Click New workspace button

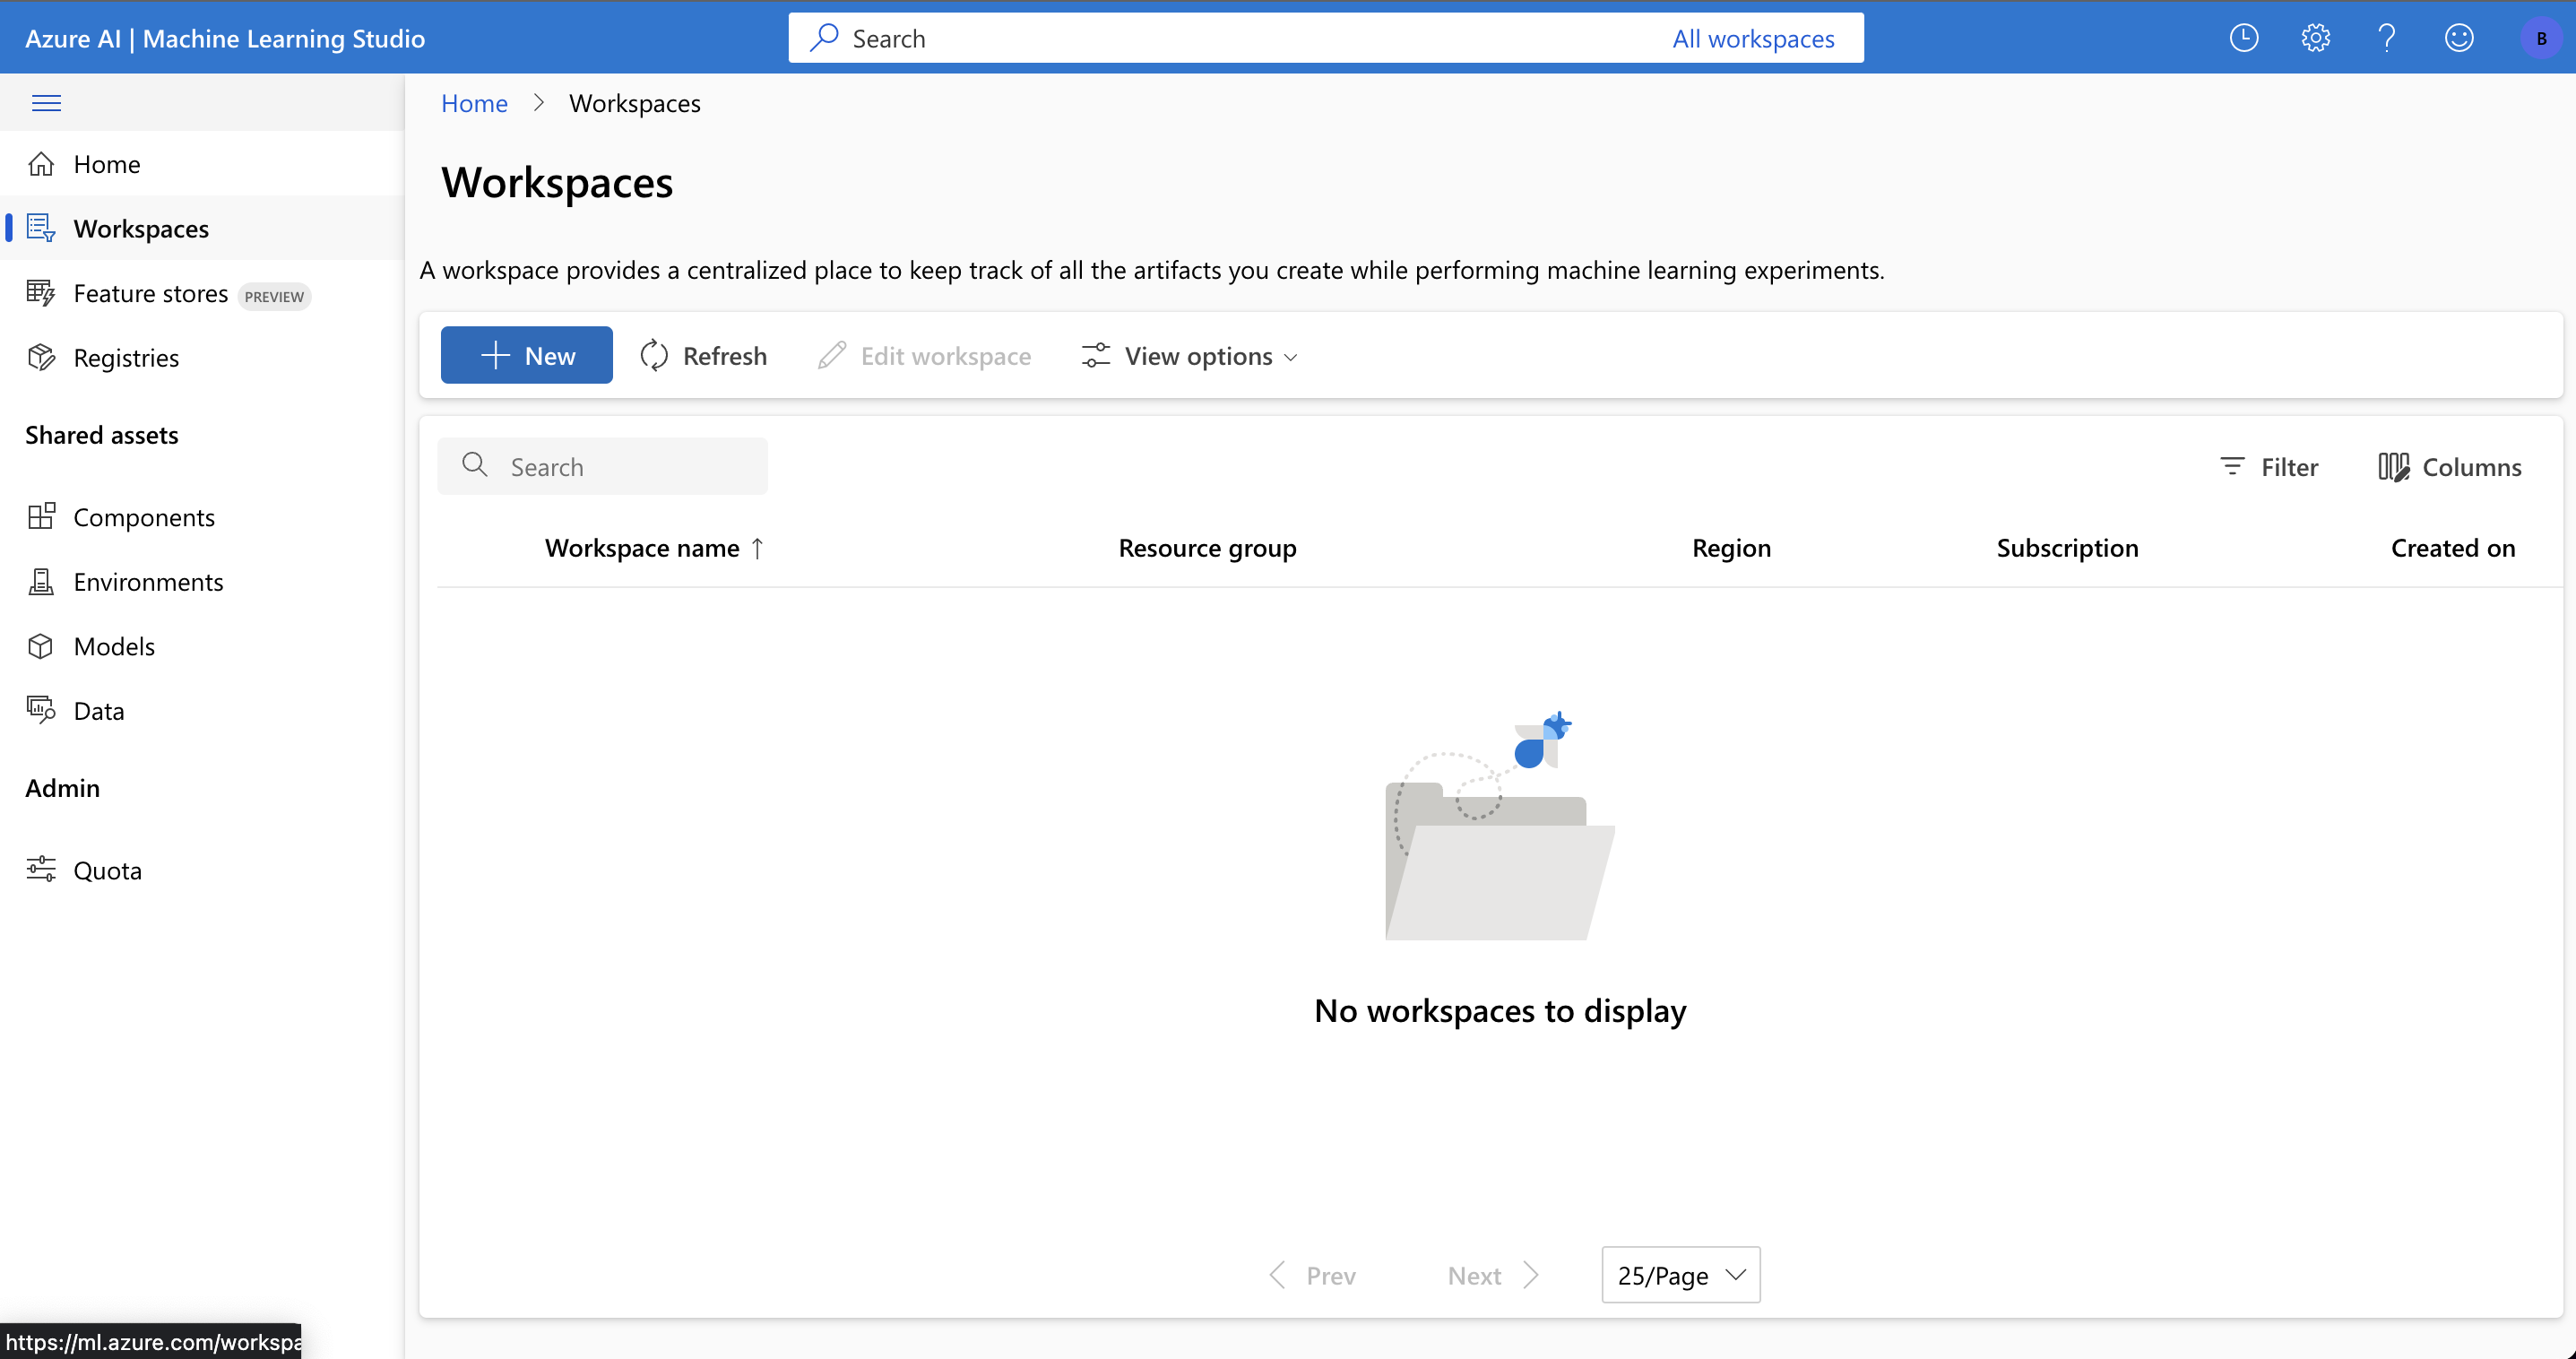coord(526,356)
